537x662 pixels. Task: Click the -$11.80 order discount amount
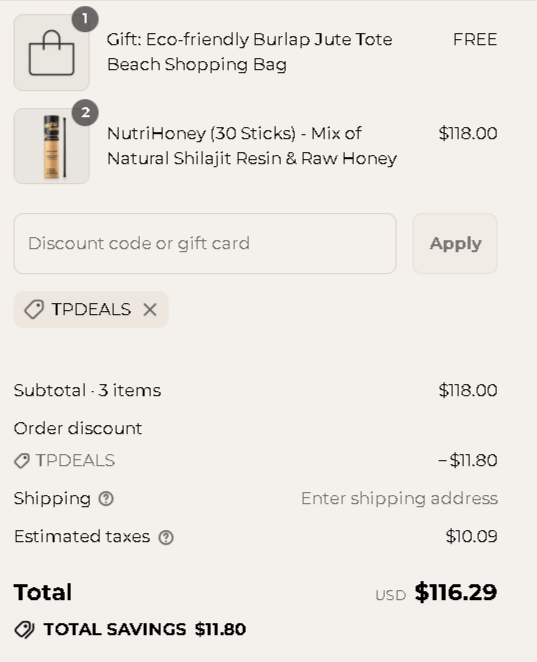point(468,460)
